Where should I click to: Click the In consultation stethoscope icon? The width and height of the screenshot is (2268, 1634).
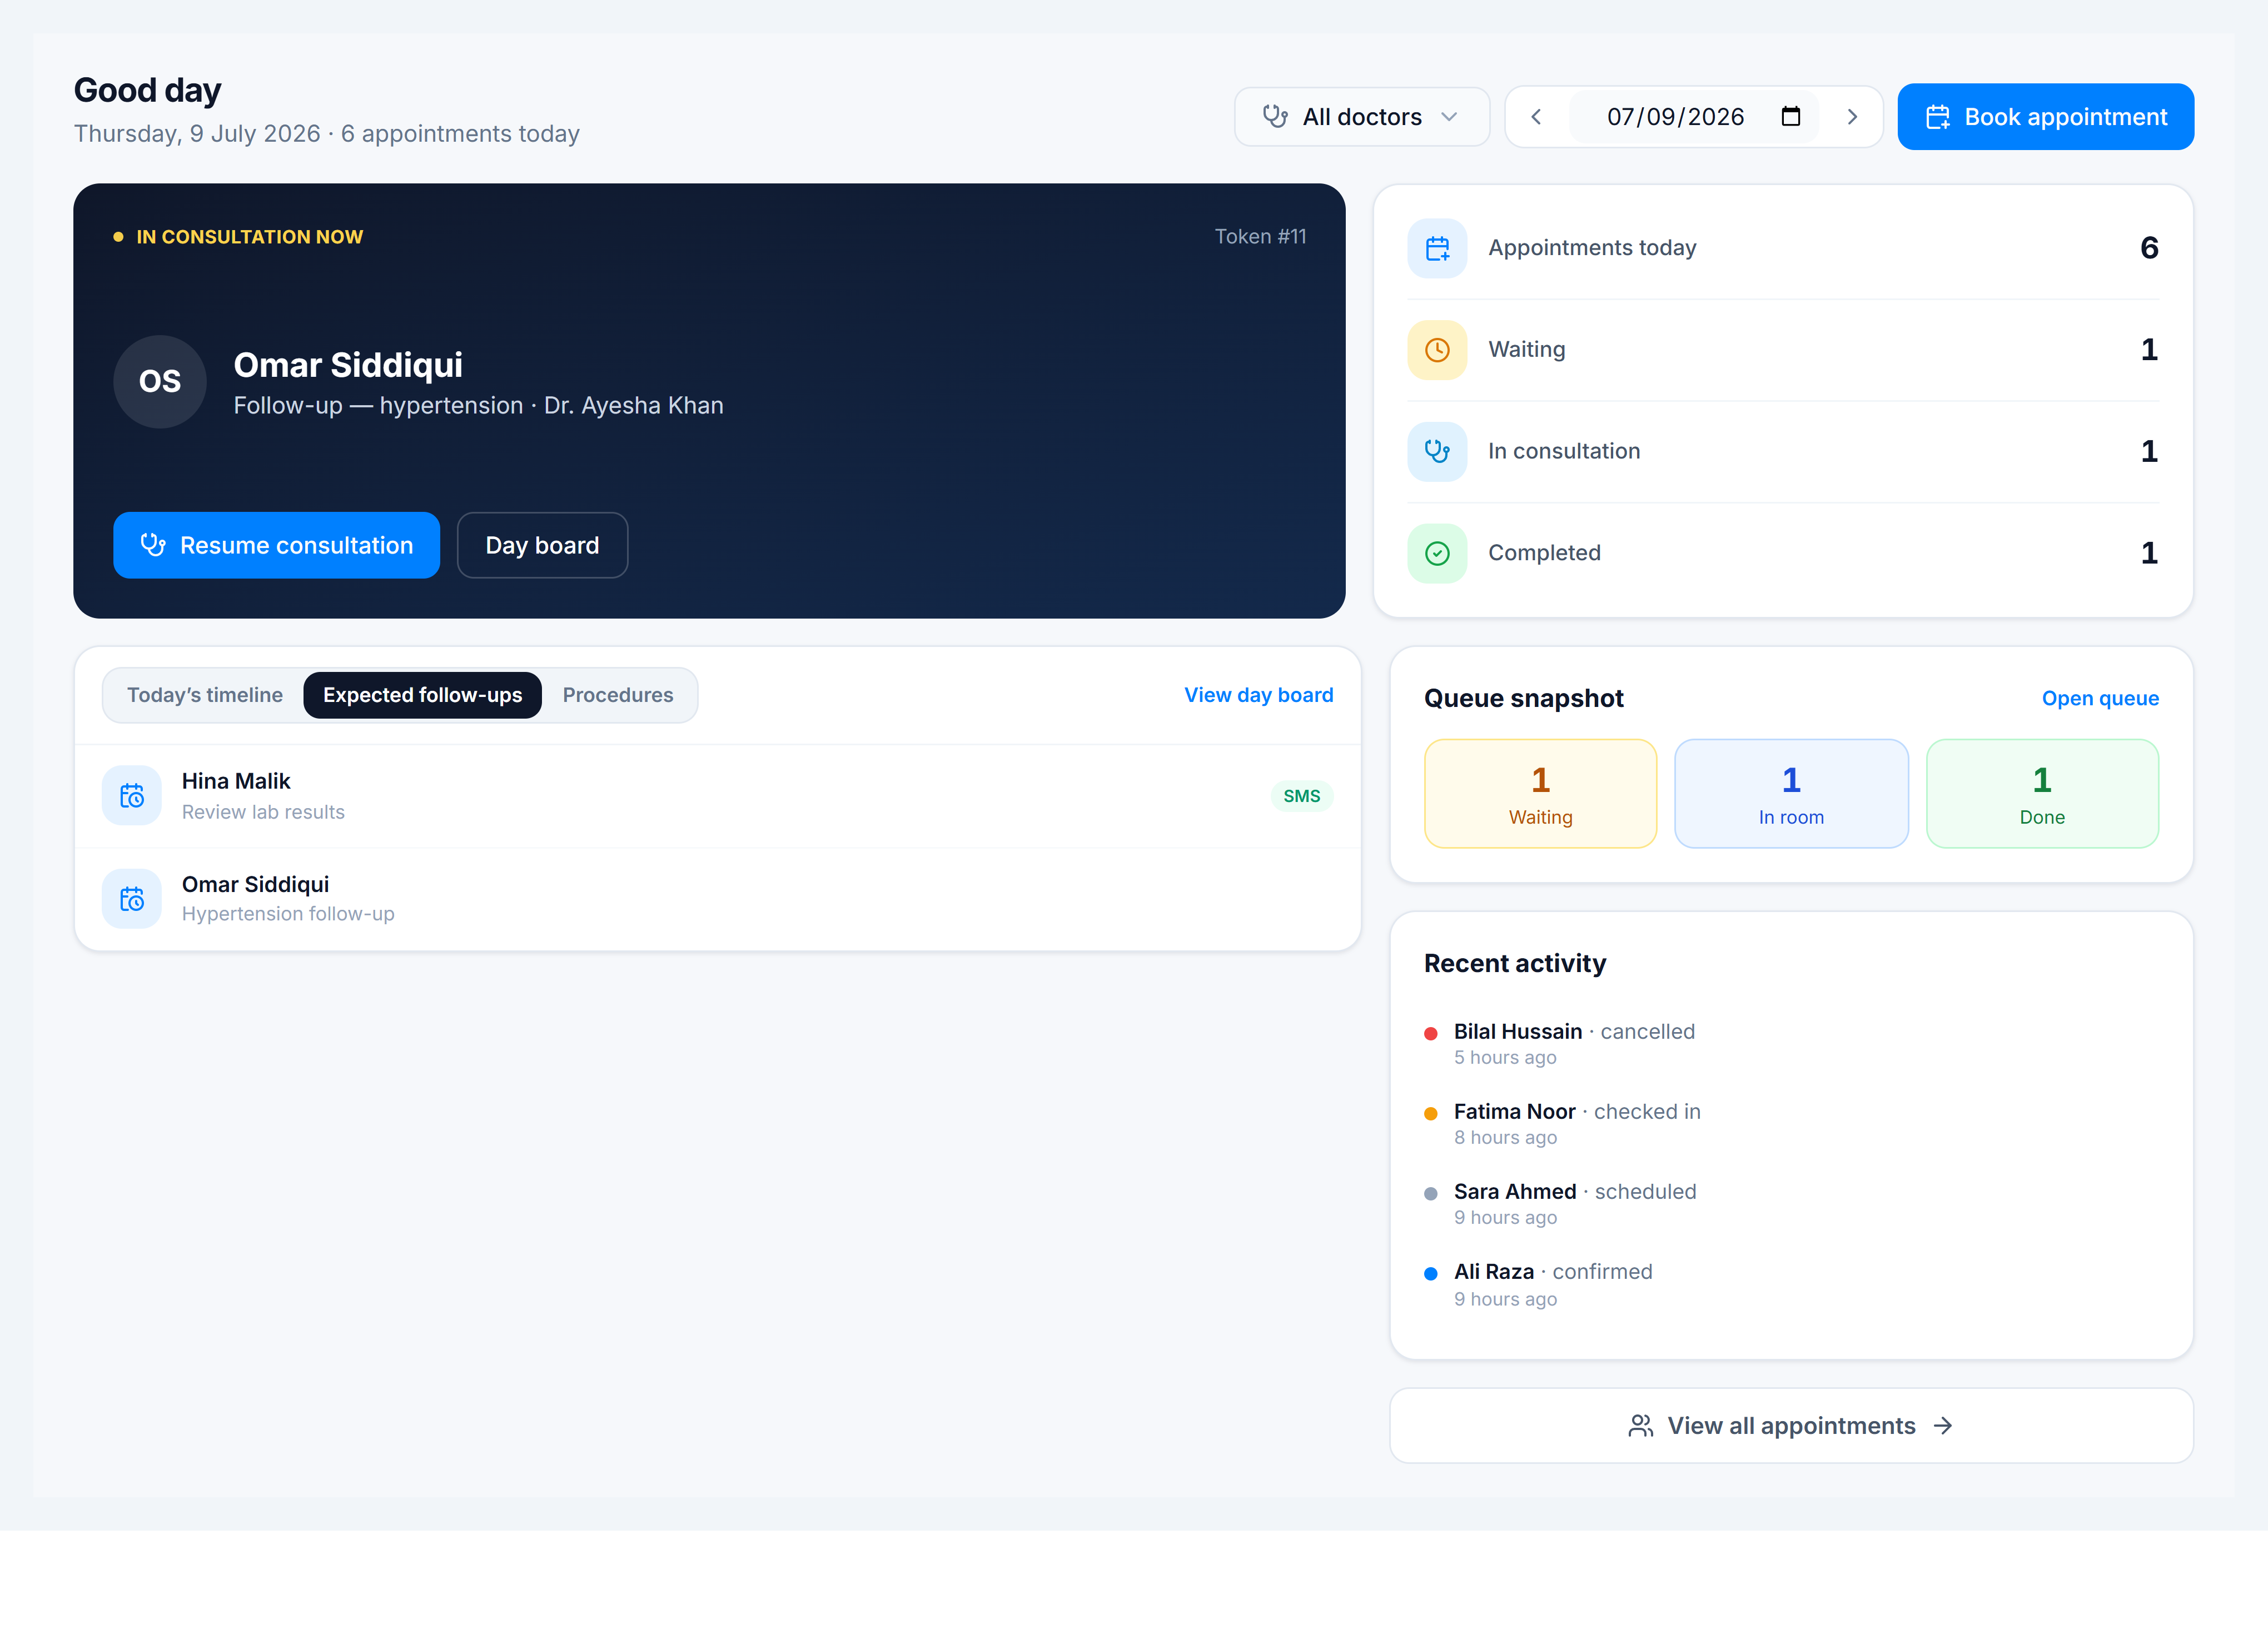tap(1437, 451)
